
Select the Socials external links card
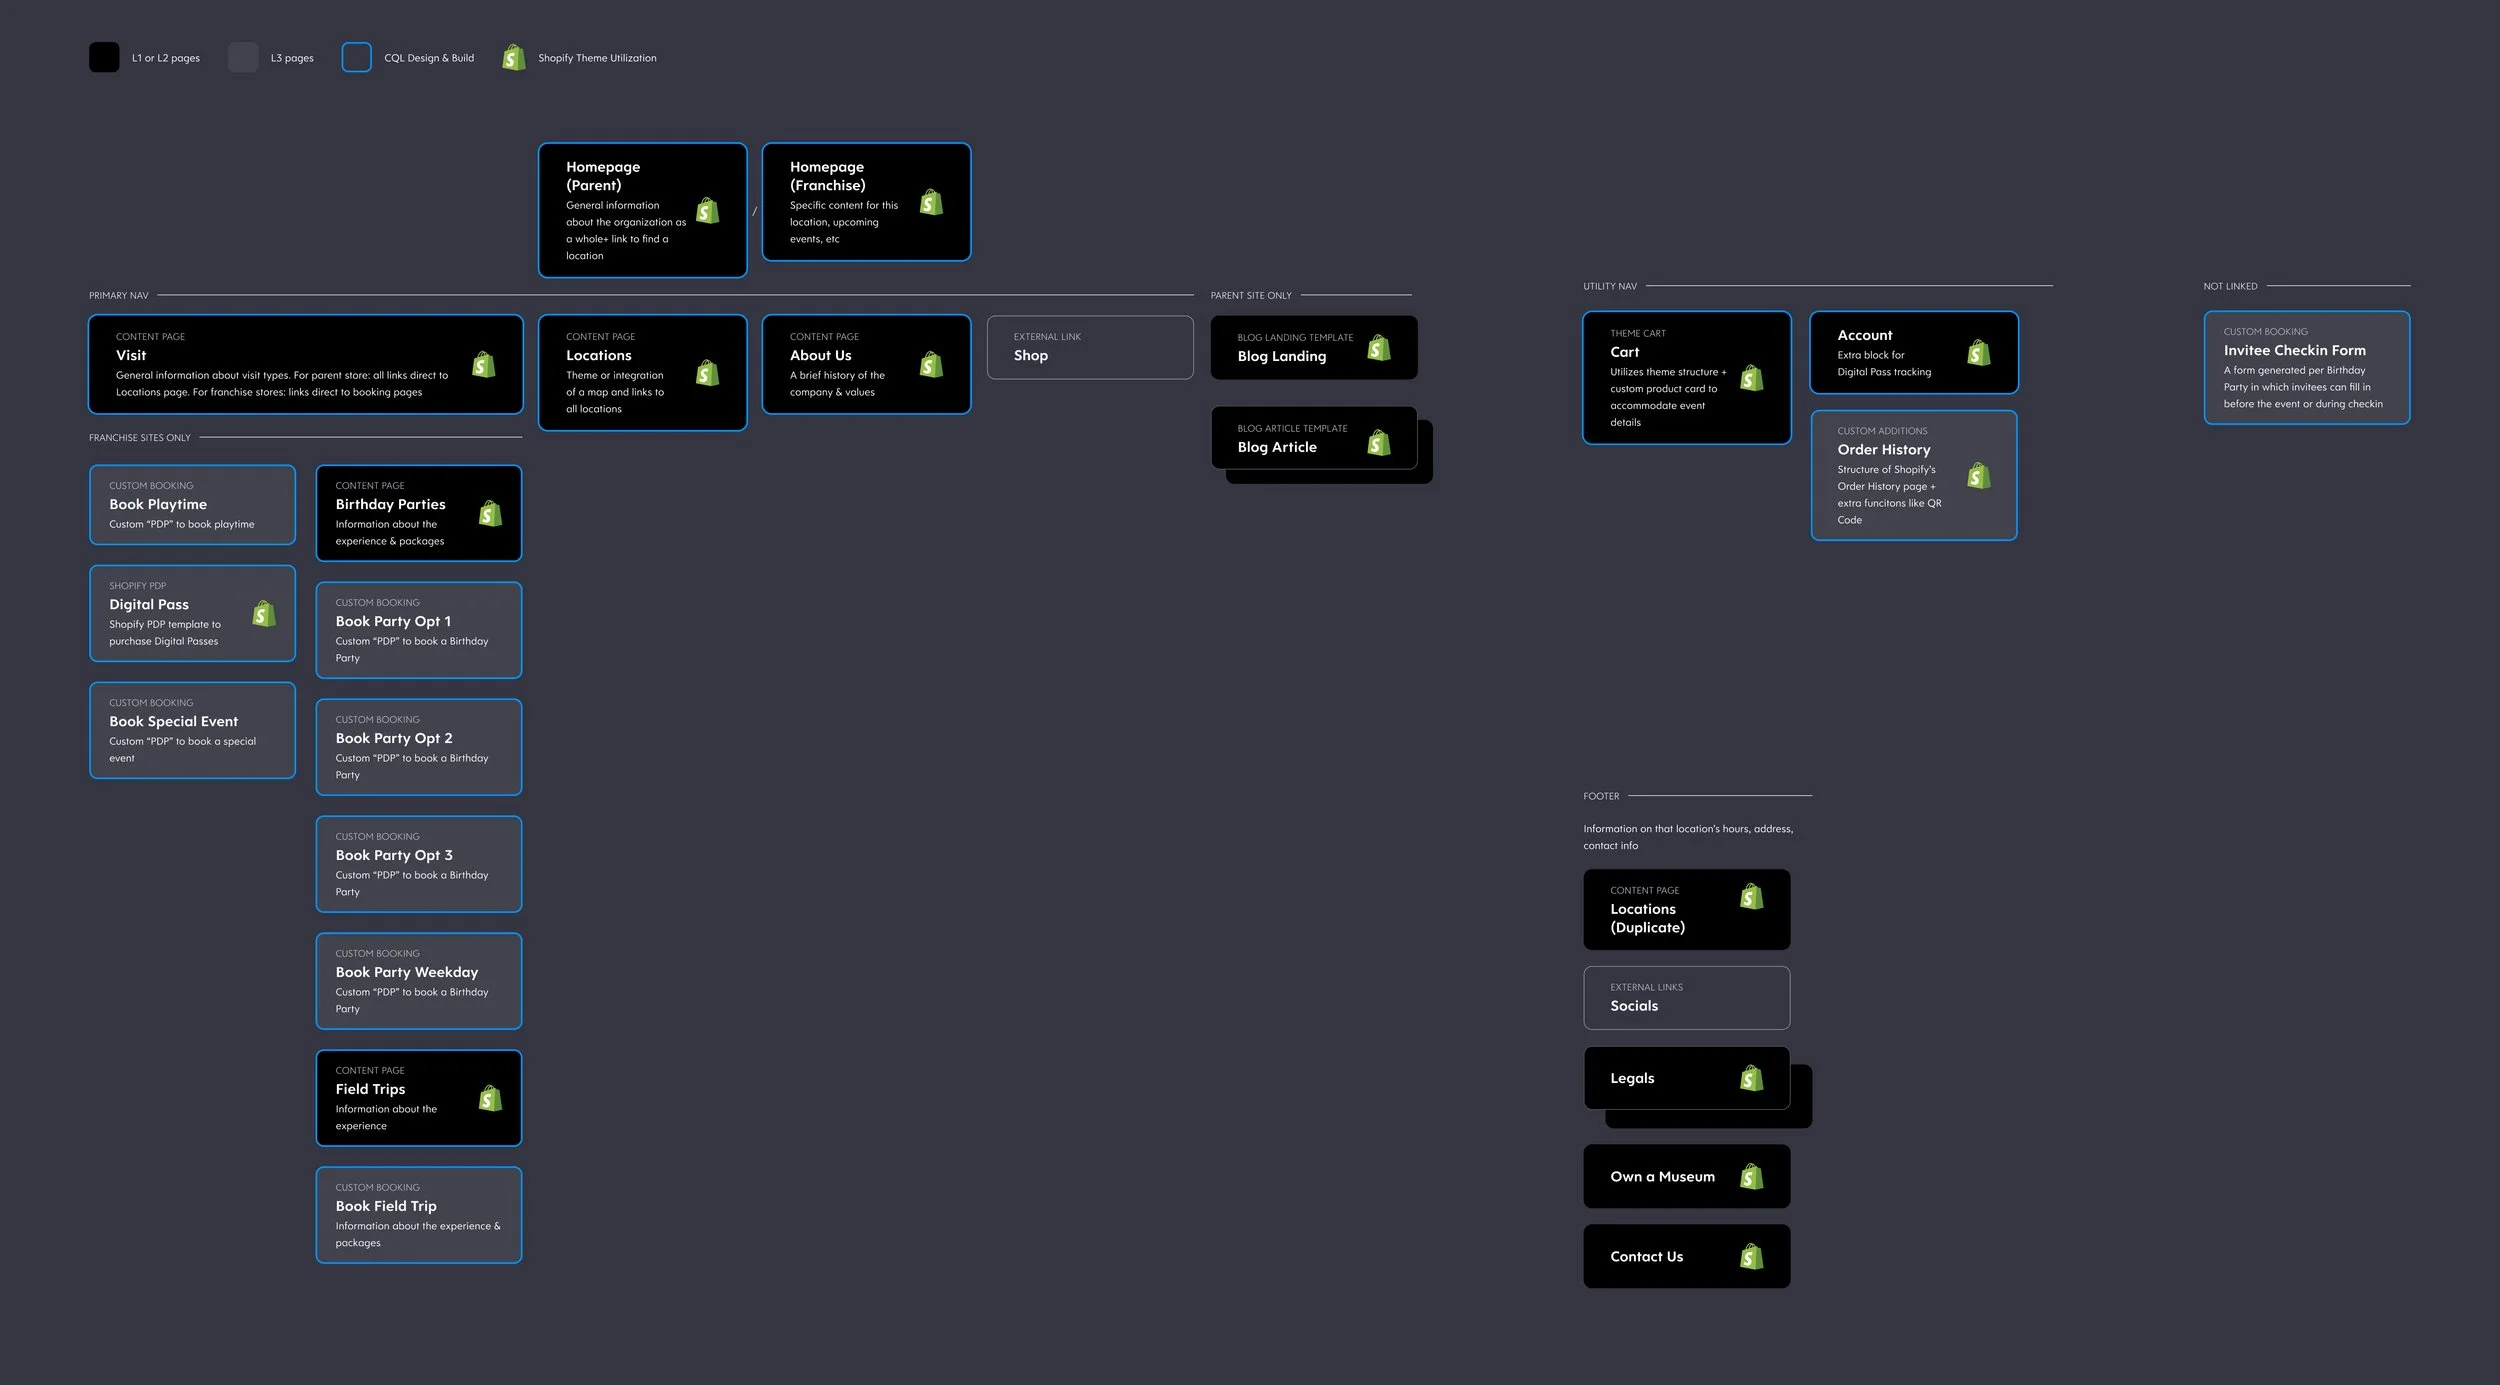coord(1686,997)
